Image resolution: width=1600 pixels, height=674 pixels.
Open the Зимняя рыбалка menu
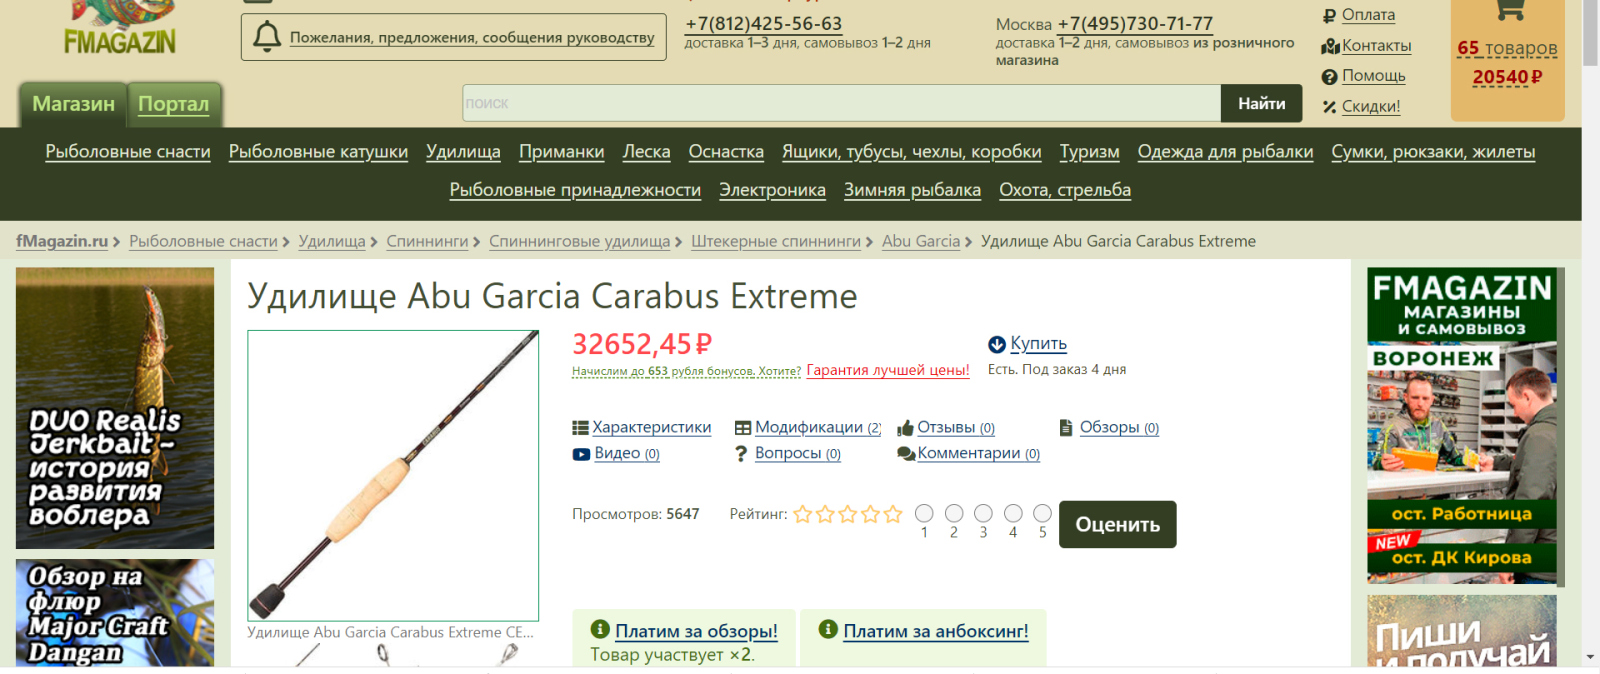(912, 190)
